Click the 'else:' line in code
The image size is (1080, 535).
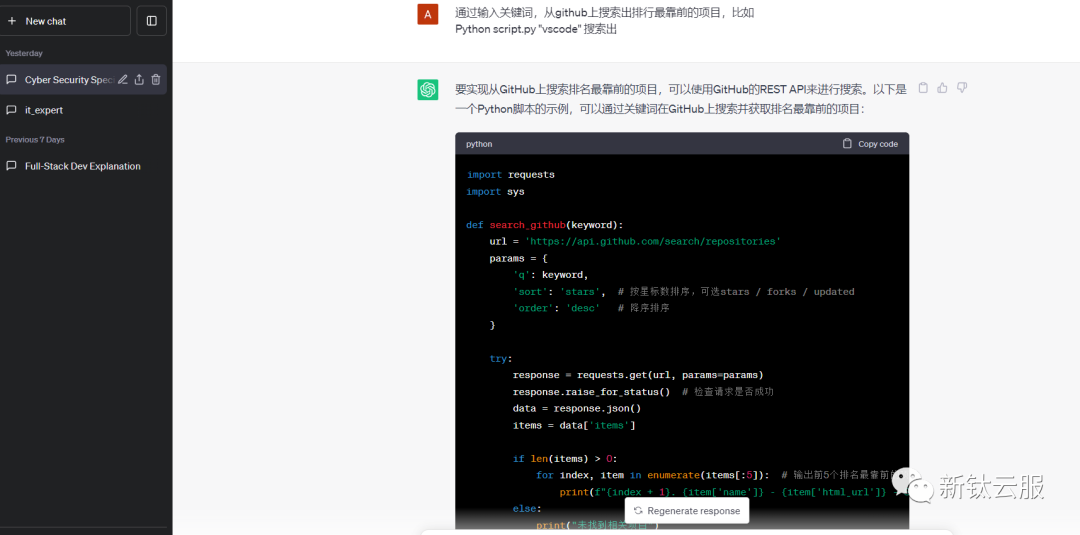click(x=527, y=509)
